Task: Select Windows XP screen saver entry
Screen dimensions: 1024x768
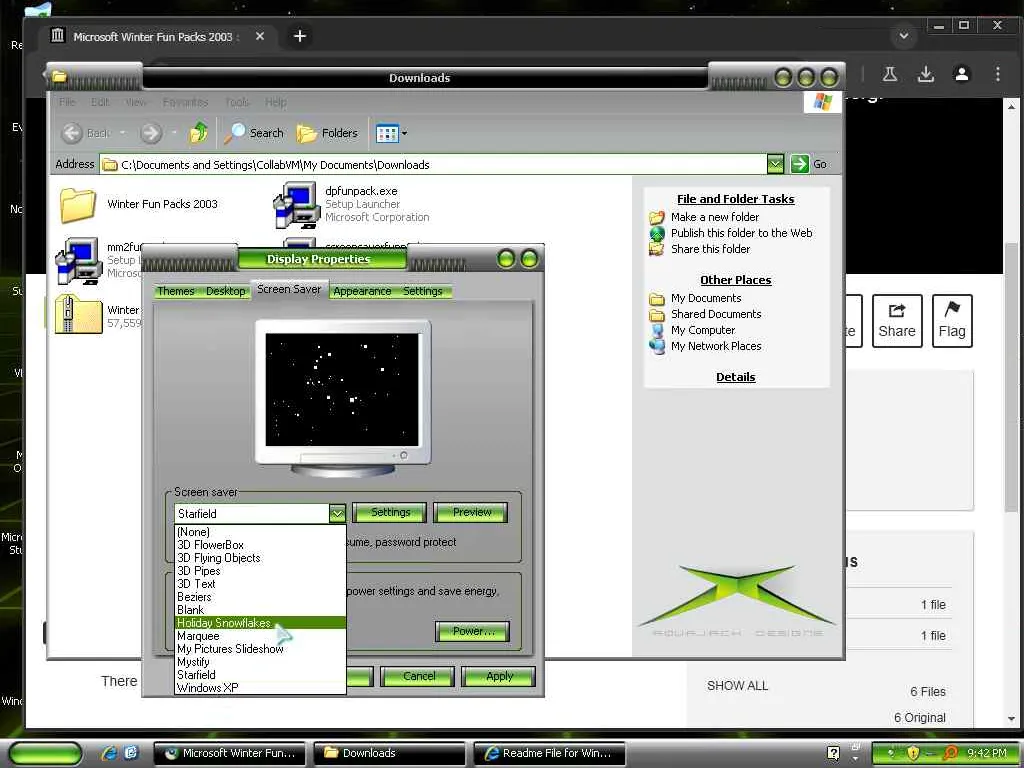Action: click(260, 688)
